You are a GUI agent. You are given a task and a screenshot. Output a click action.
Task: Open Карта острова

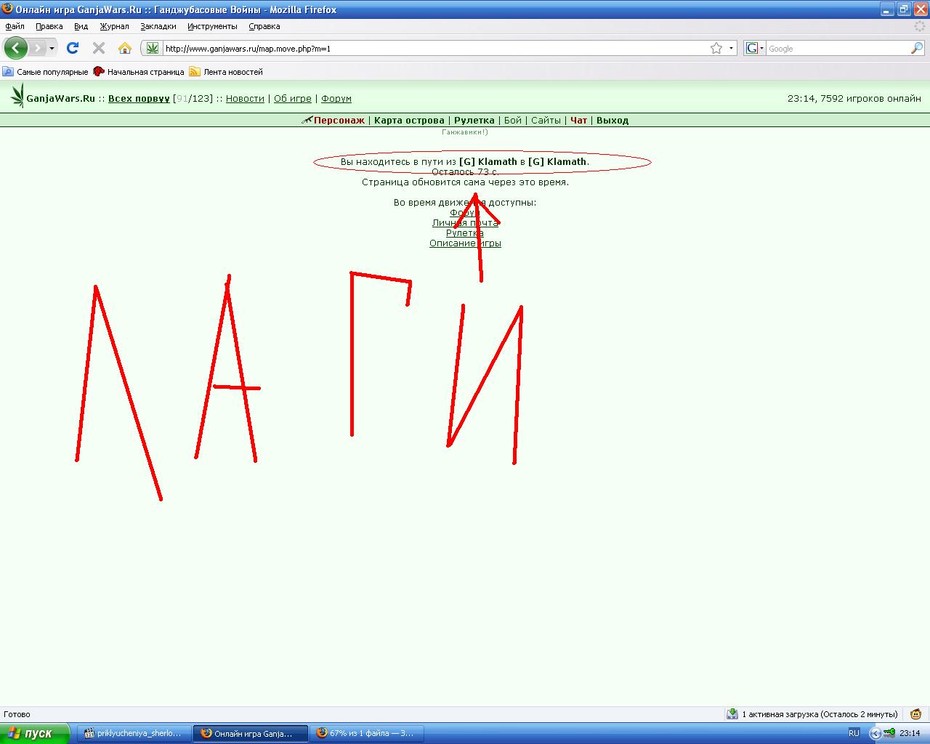(x=409, y=120)
